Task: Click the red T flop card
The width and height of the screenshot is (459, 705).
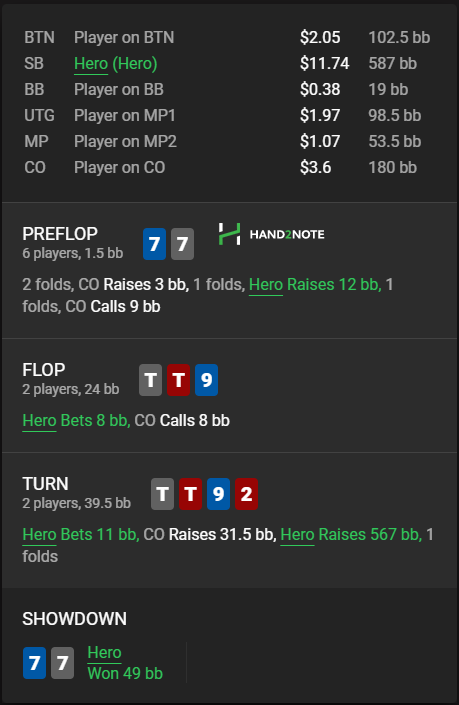Action: pos(178,380)
